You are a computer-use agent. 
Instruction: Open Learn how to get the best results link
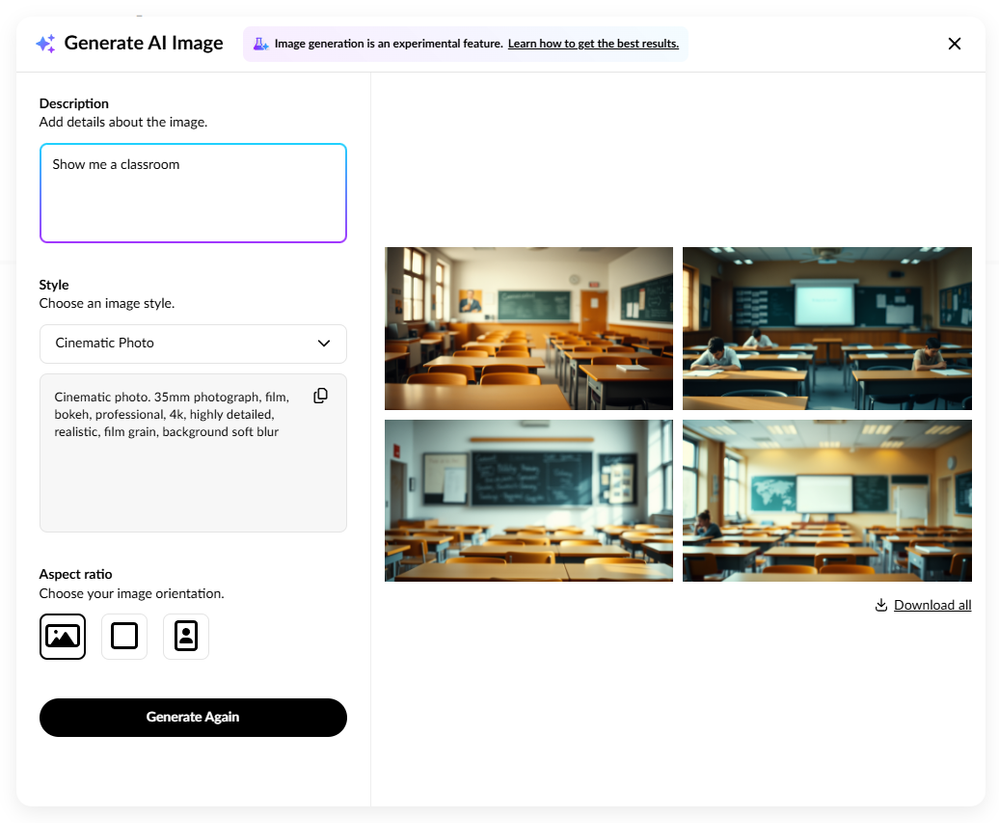pyautogui.click(x=593, y=43)
